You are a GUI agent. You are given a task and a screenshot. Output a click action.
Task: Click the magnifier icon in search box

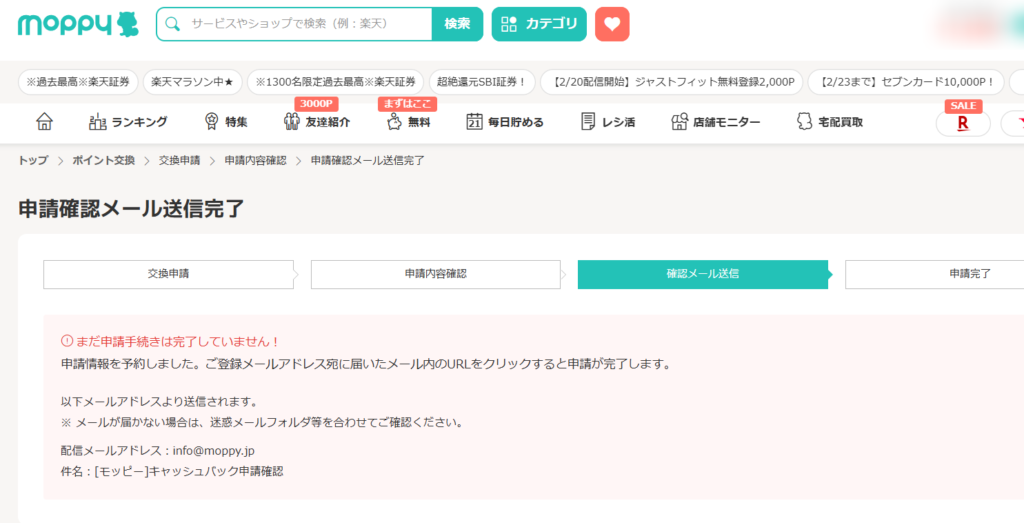pos(172,24)
